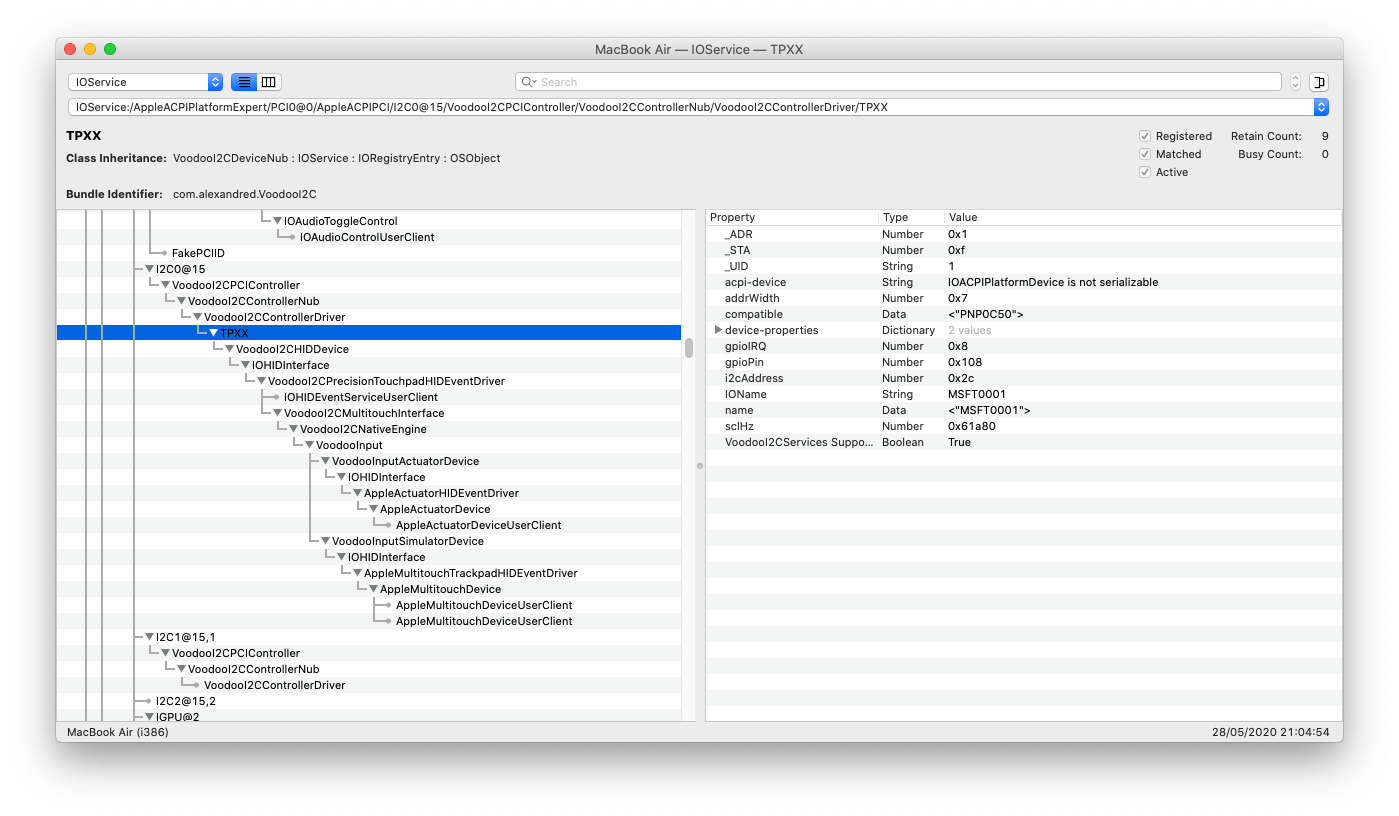
Task: Select the IOName property row
Action: tap(1023, 394)
